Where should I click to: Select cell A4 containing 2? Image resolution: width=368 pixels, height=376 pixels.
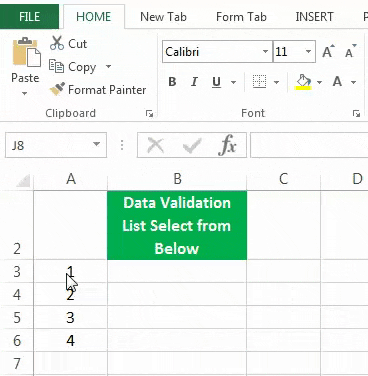(x=71, y=294)
